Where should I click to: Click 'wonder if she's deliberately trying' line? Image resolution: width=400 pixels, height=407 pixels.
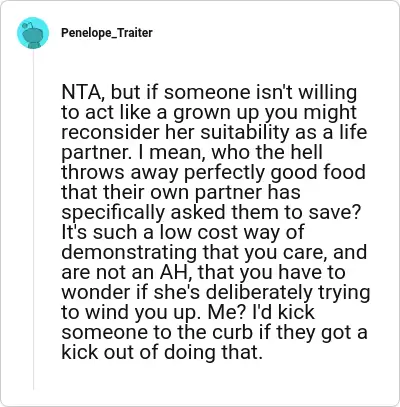216,292
